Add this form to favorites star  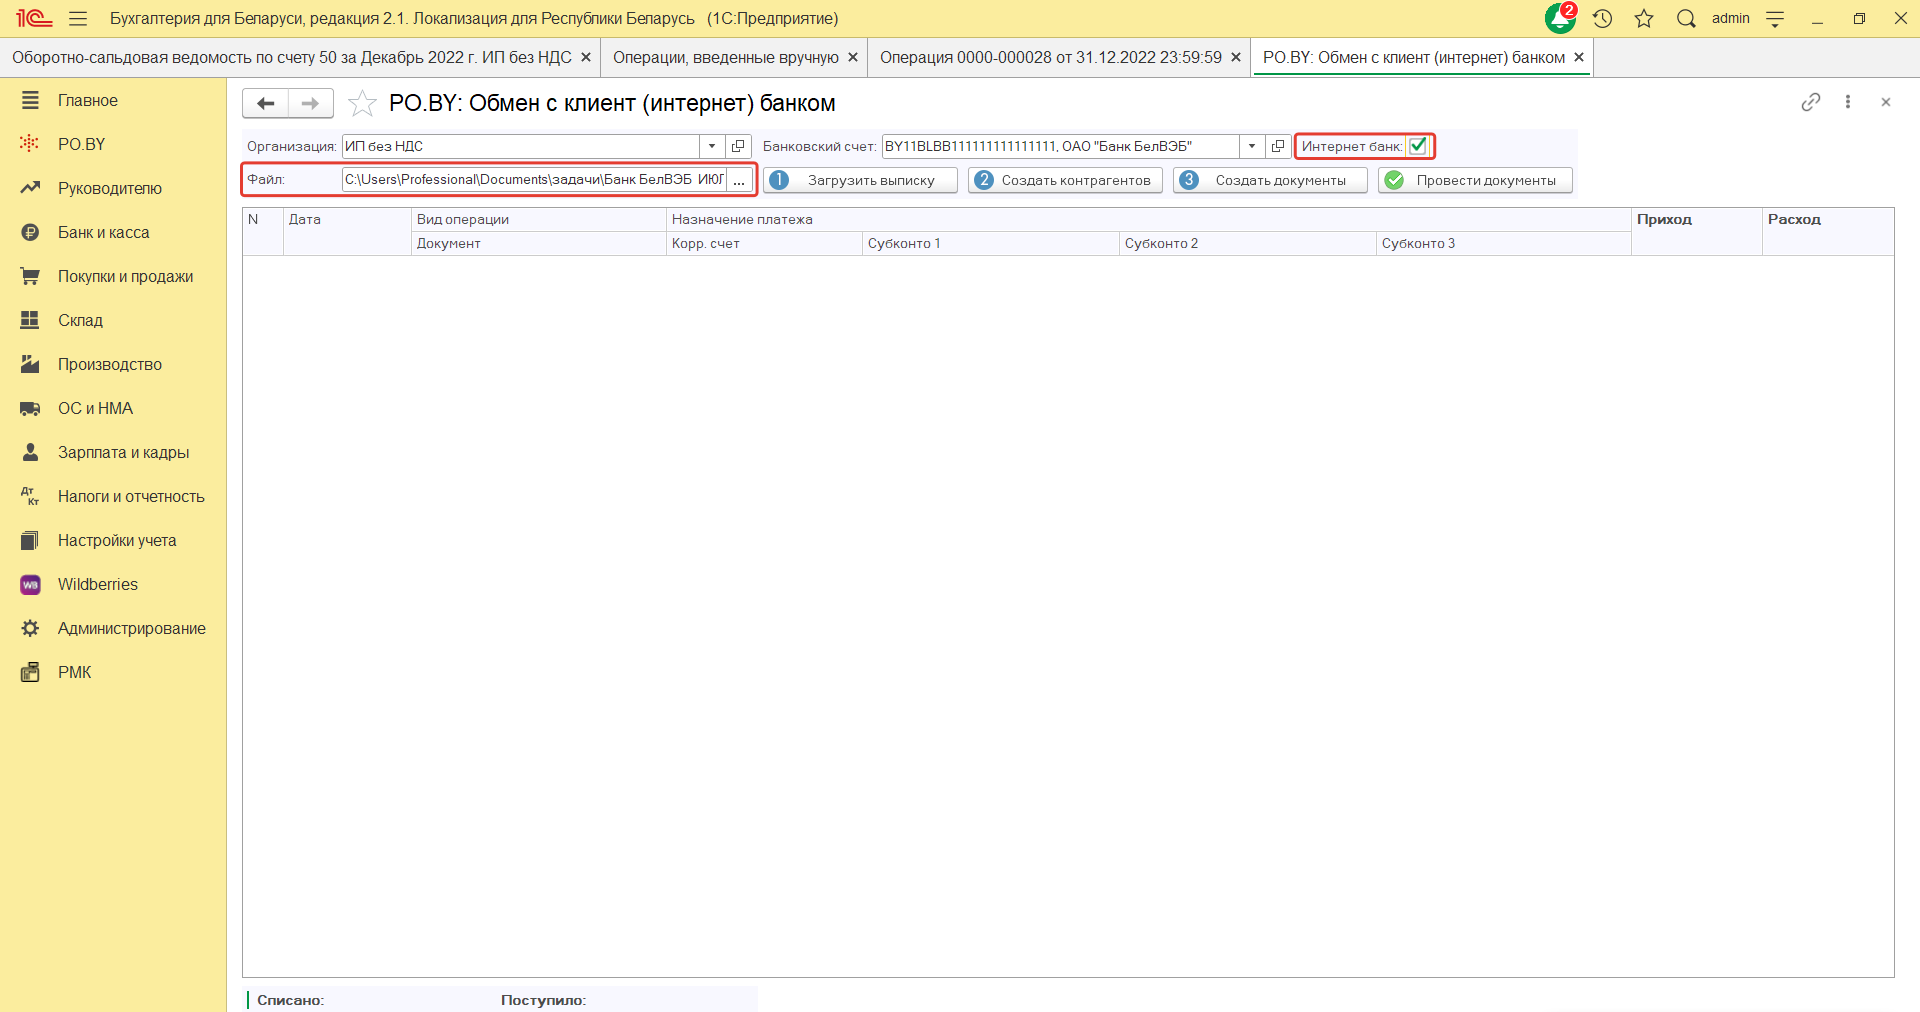pos(362,103)
